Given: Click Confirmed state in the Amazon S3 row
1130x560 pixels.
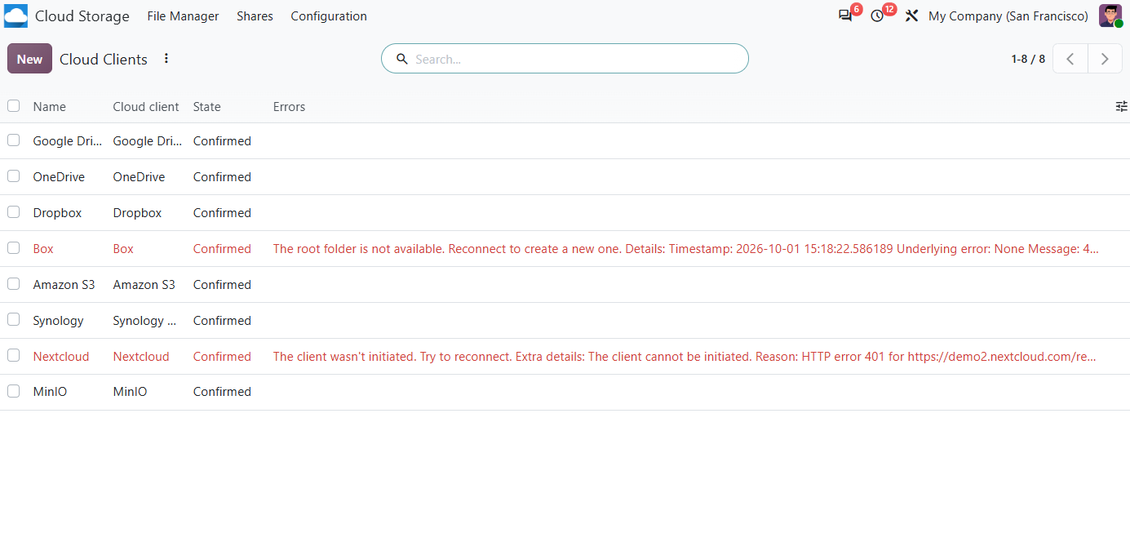Looking at the screenshot, I should point(222,285).
